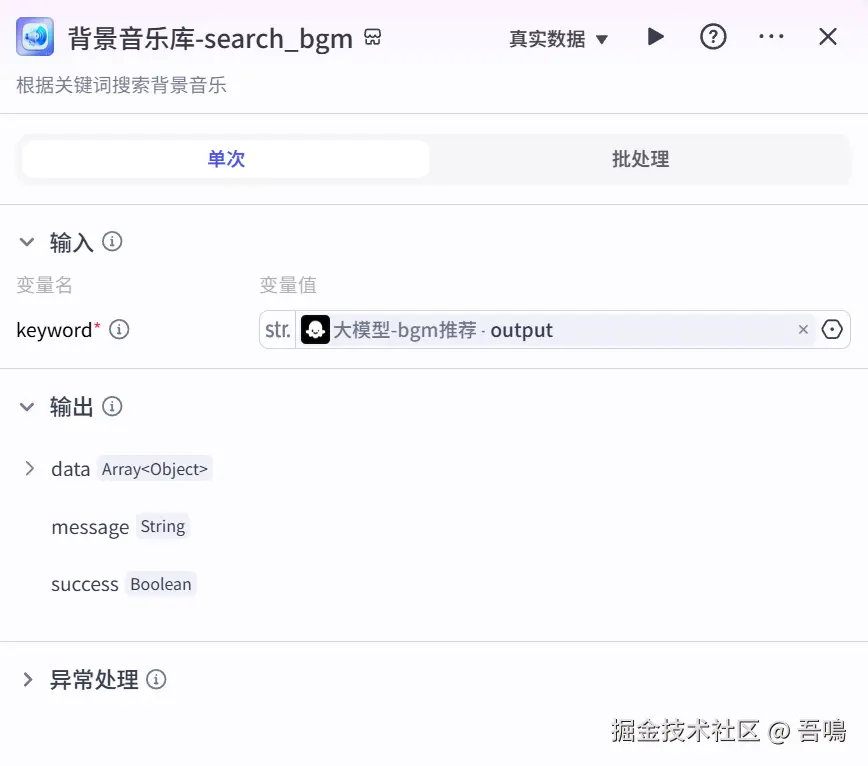
Task: Switch to the 单次 tab
Action: tap(226, 159)
